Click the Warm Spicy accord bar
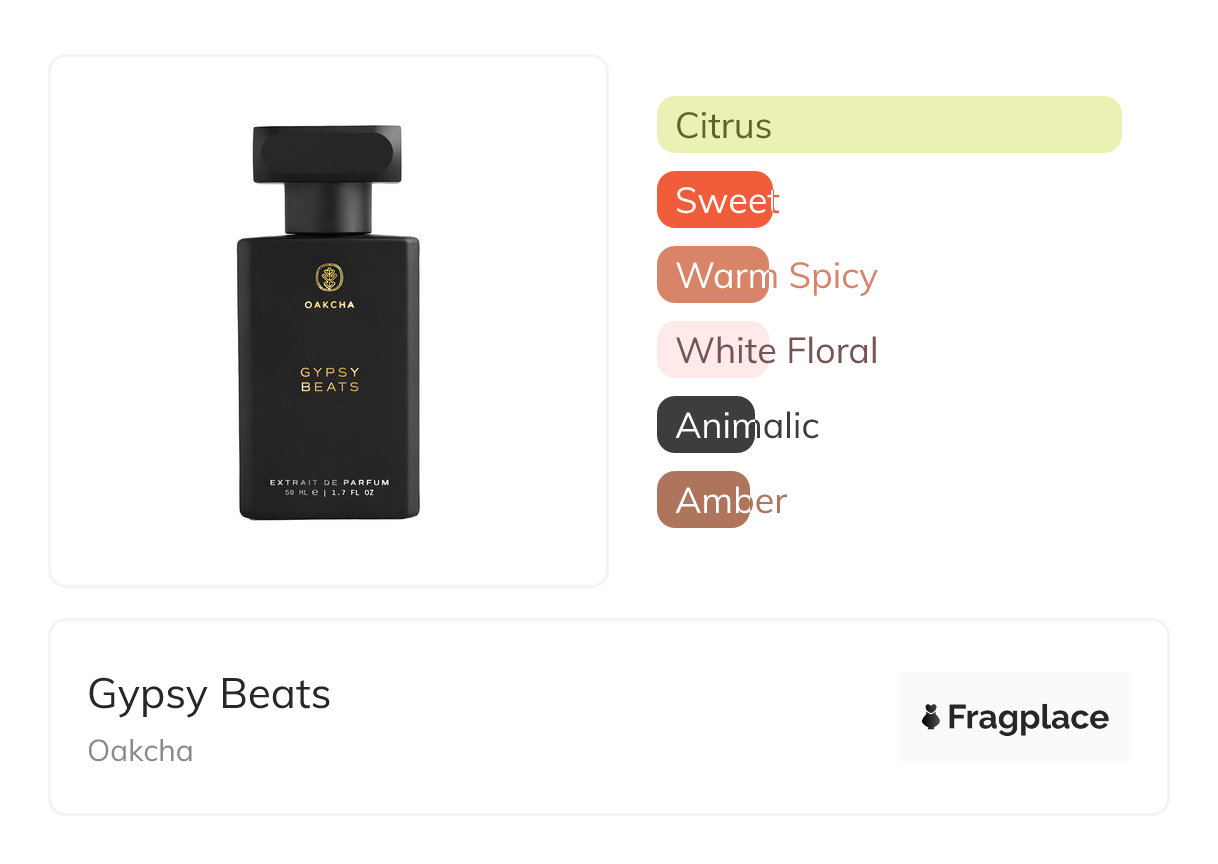 click(x=712, y=275)
